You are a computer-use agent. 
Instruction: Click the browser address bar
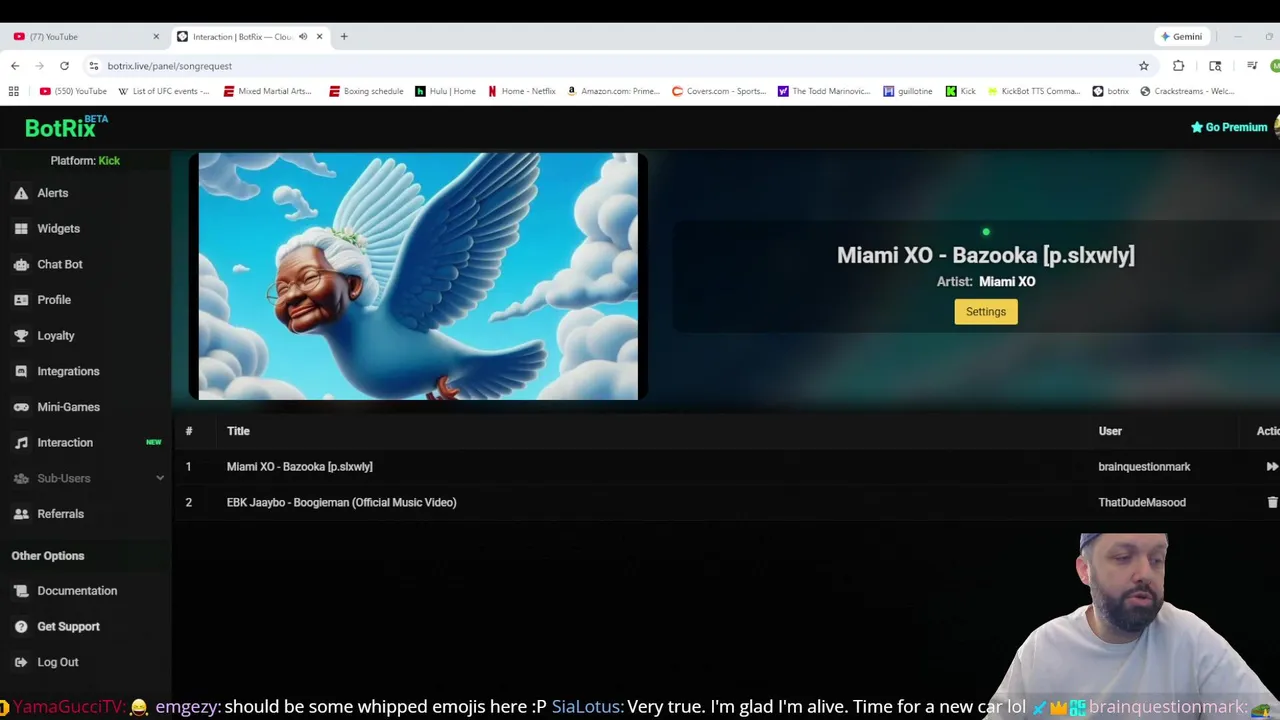(620, 66)
